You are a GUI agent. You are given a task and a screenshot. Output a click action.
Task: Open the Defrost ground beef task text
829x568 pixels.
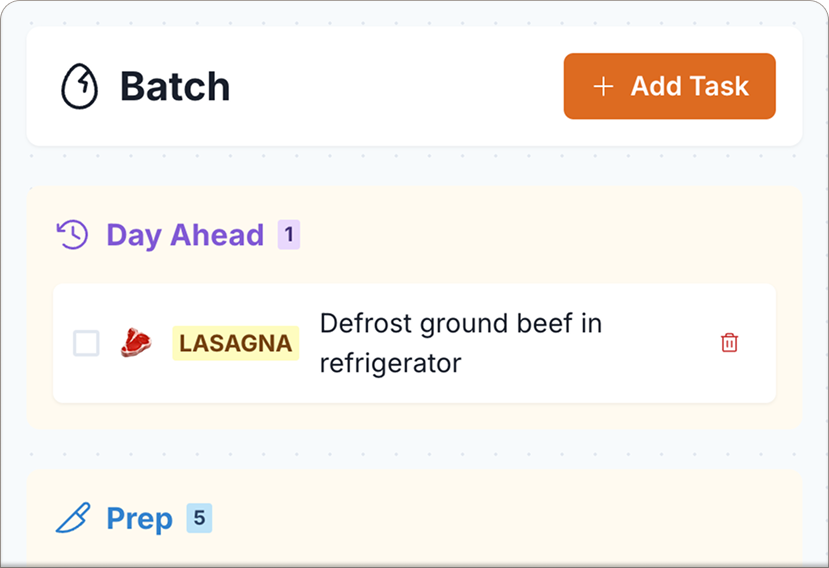tap(460, 325)
